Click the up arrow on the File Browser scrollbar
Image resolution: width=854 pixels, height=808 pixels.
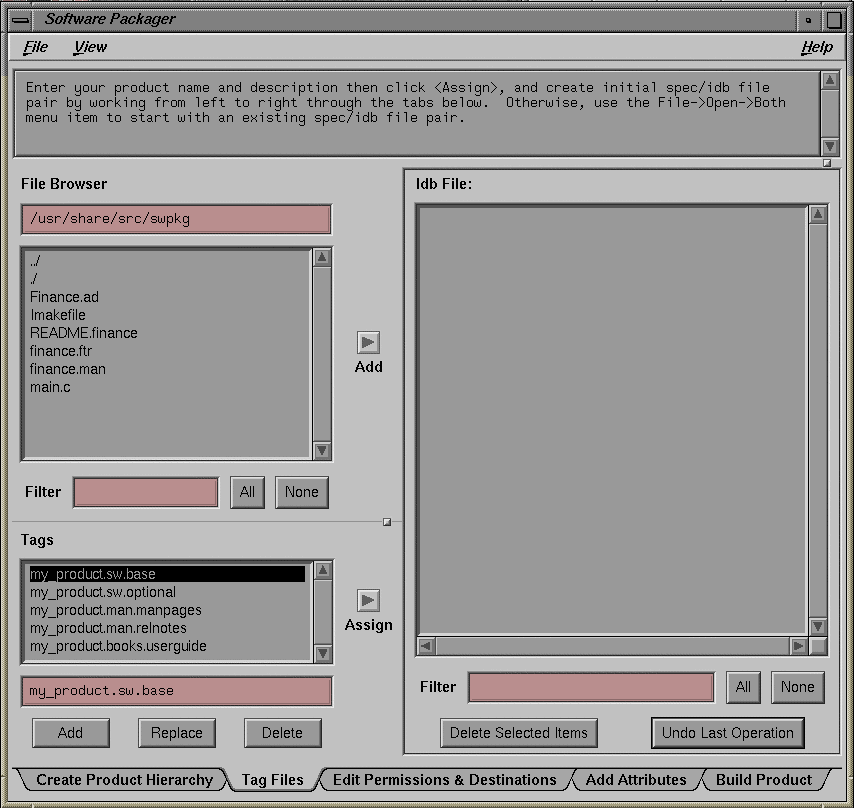(x=322, y=257)
